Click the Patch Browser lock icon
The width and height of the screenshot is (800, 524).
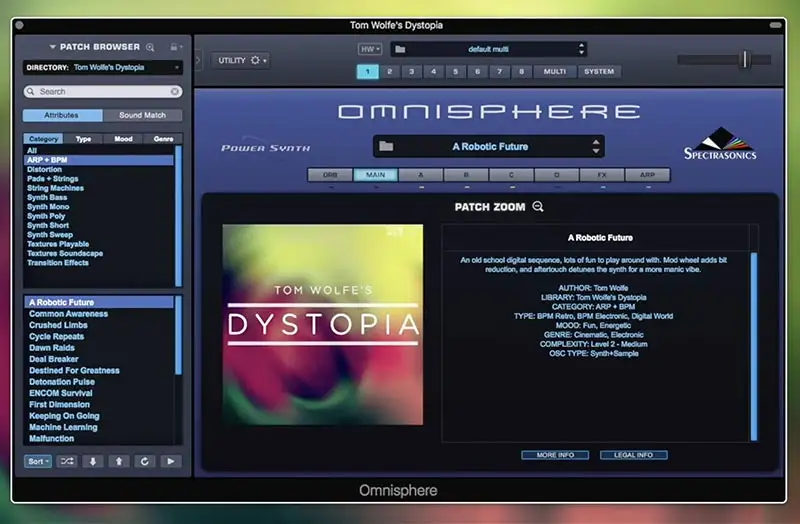pyautogui.click(x=173, y=47)
